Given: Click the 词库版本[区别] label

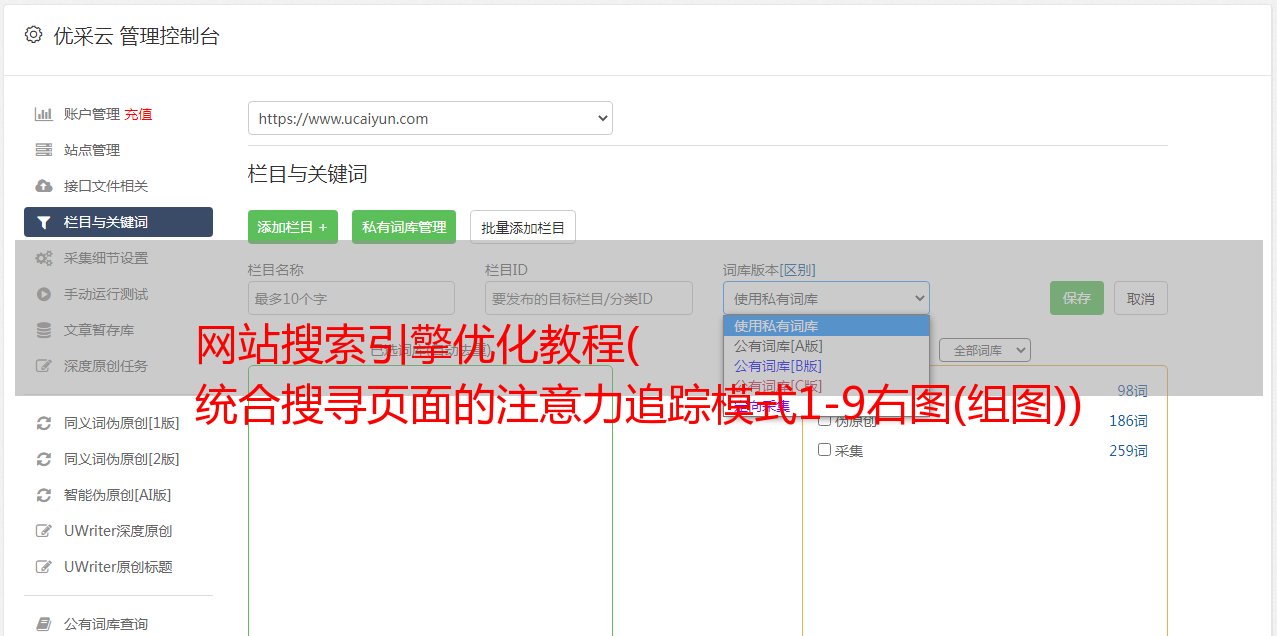Looking at the screenshot, I should [769, 270].
